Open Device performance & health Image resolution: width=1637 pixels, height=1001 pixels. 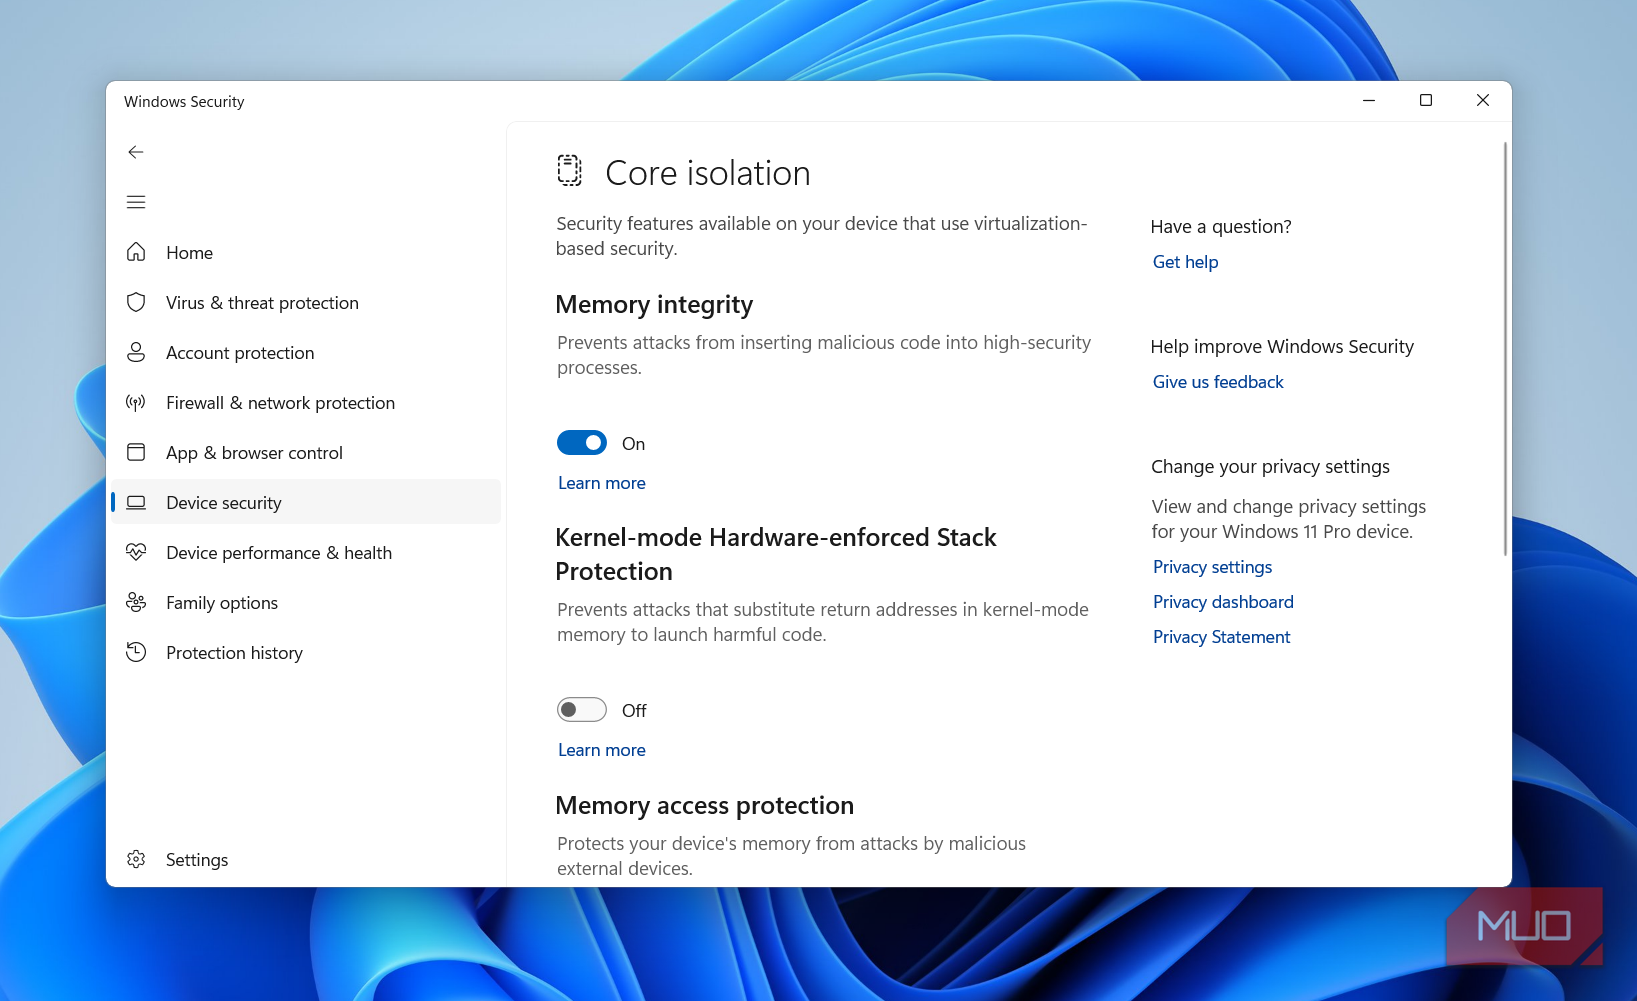pyautogui.click(x=306, y=552)
